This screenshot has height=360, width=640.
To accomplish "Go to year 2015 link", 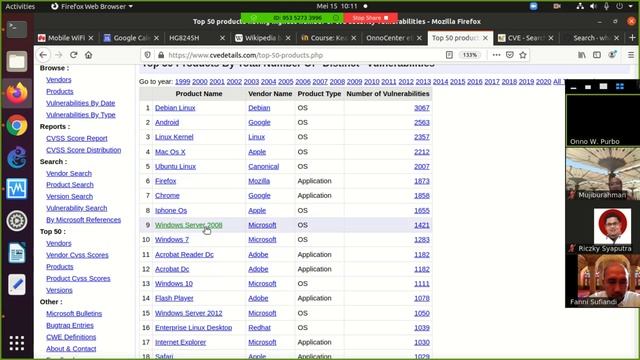I will pyautogui.click(x=458, y=82).
